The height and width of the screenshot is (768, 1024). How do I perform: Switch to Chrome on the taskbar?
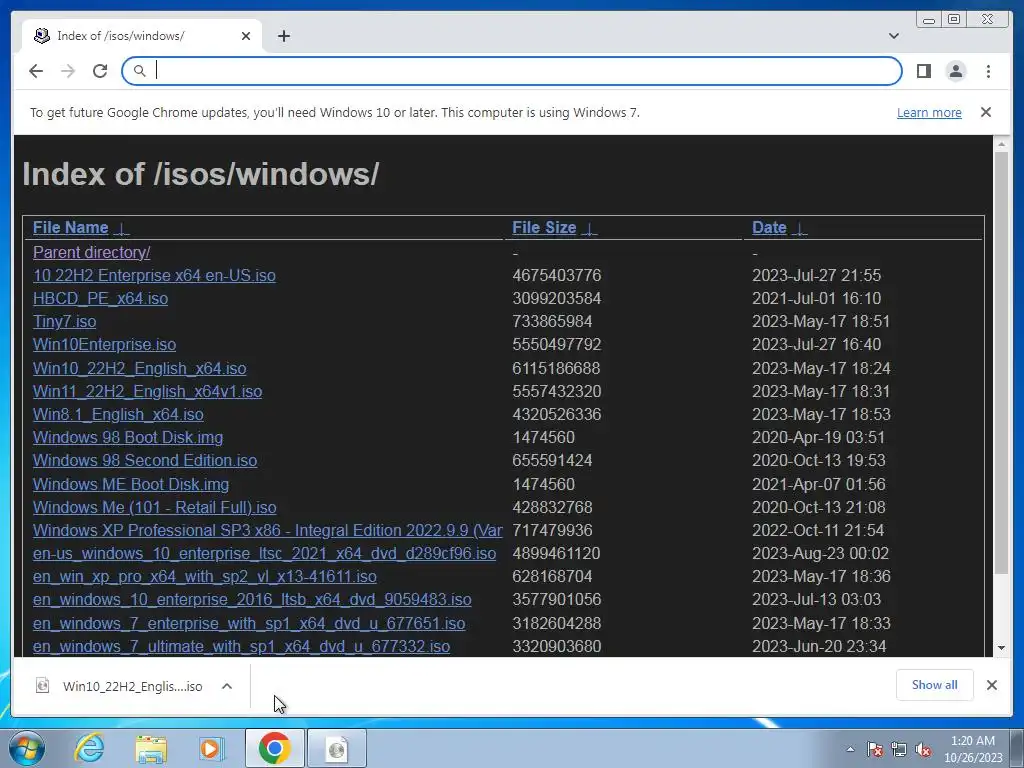pos(274,748)
